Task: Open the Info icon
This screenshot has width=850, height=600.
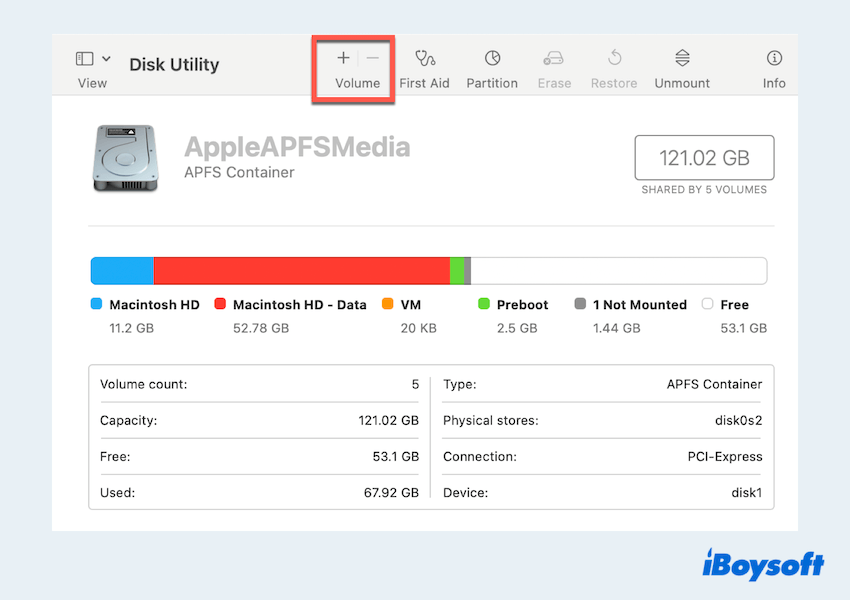Action: (774, 58)
